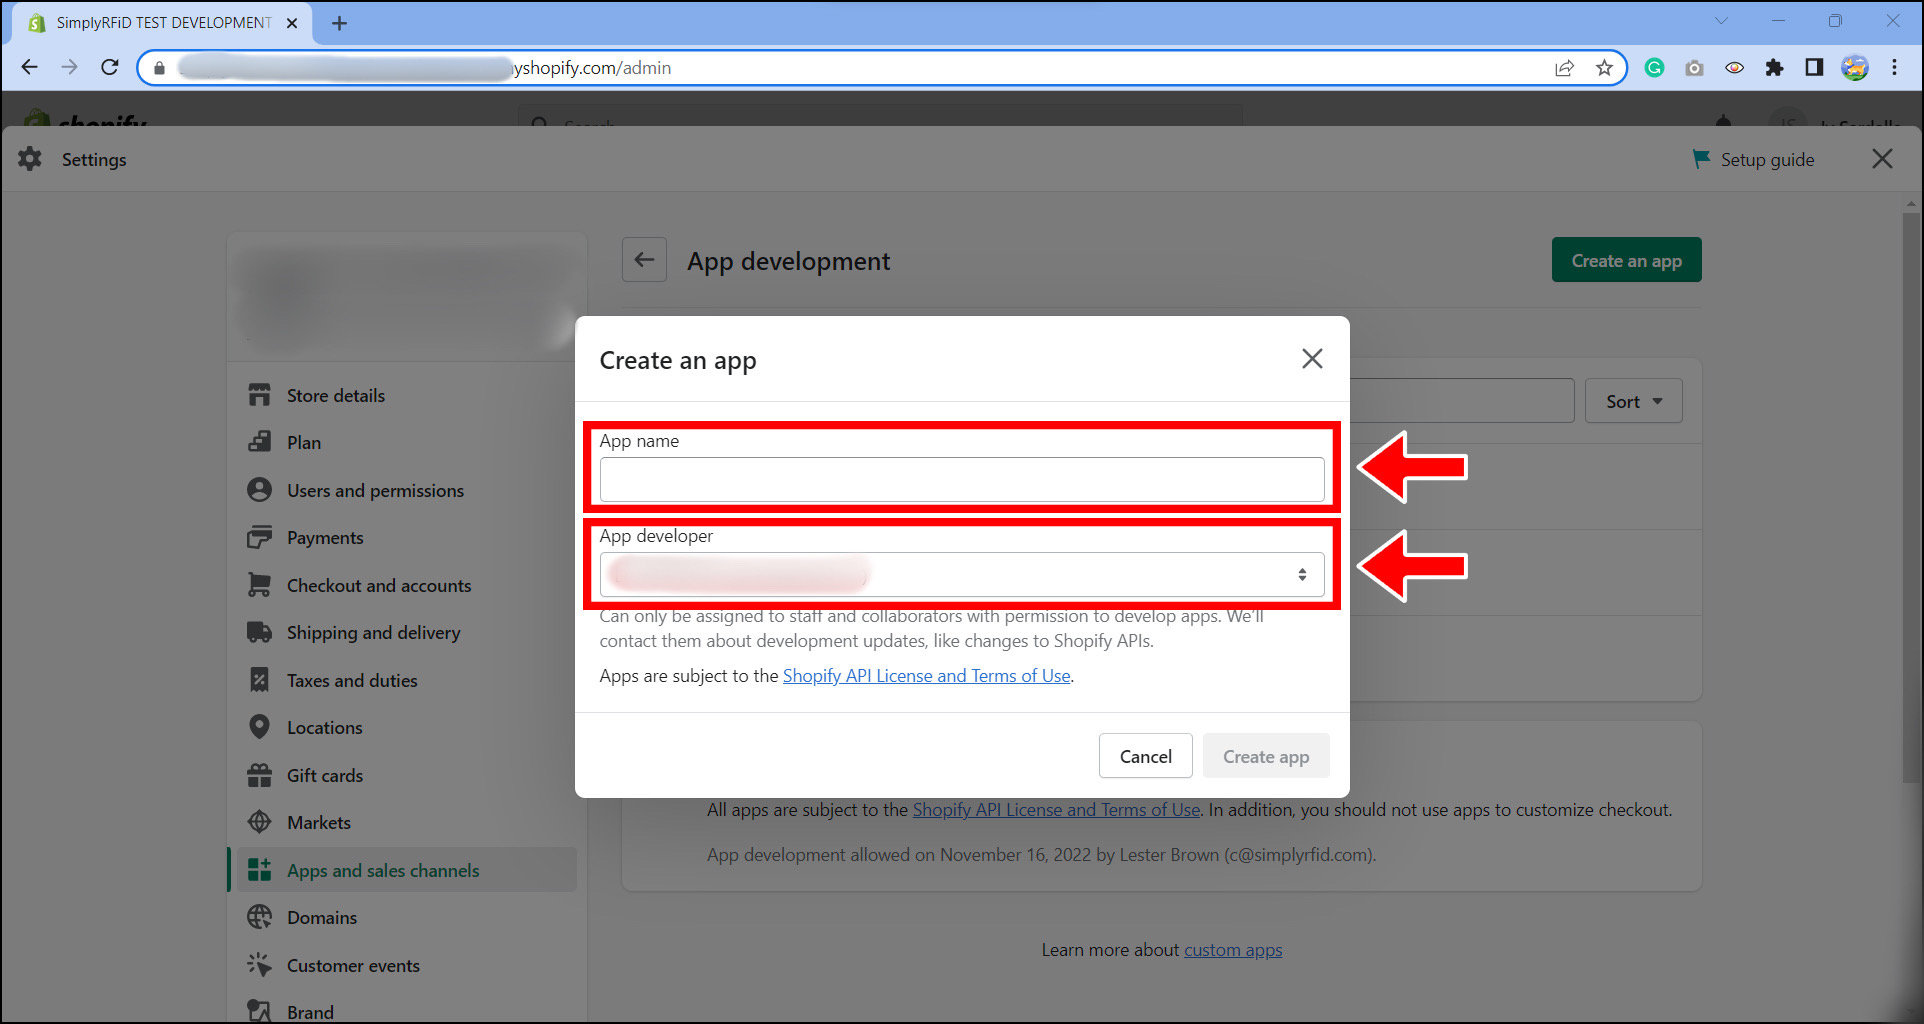Open the tab search chevron in title bar
The height and width of the screenshot is (1024, 1924).
(x=1721, y=21)
